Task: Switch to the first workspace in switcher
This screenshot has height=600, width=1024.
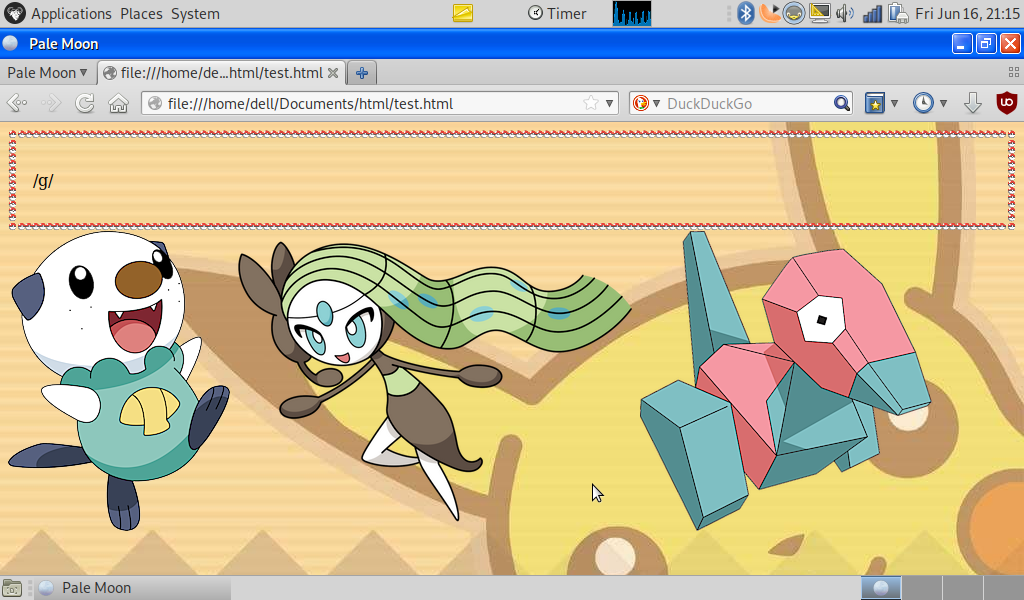Action: [881, 588]
